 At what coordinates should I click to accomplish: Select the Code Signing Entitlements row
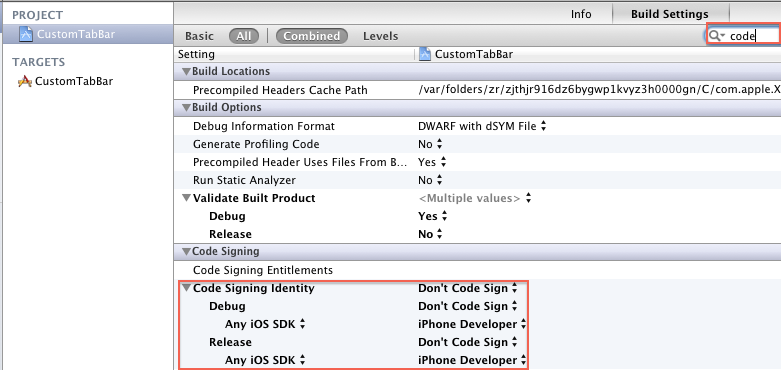click(477, 270)
